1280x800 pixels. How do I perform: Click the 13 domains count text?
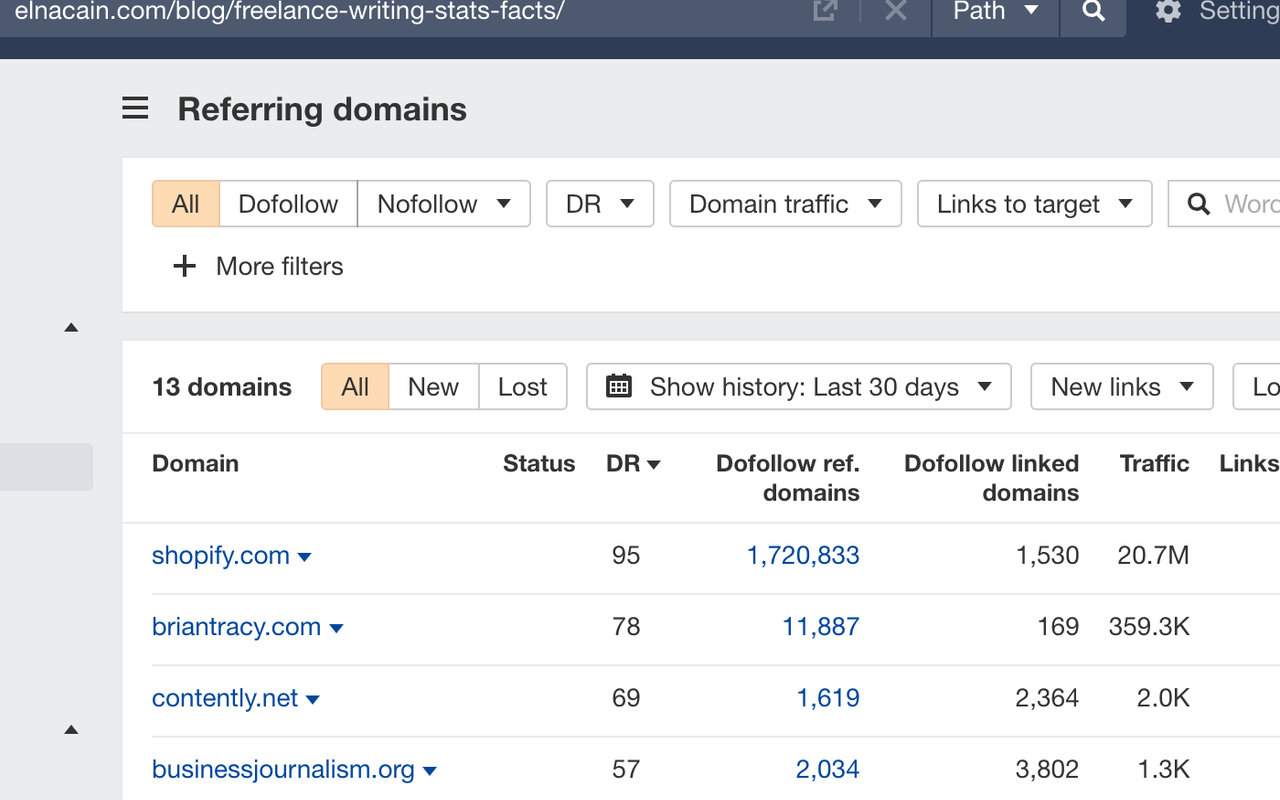[x=222, y=387]
